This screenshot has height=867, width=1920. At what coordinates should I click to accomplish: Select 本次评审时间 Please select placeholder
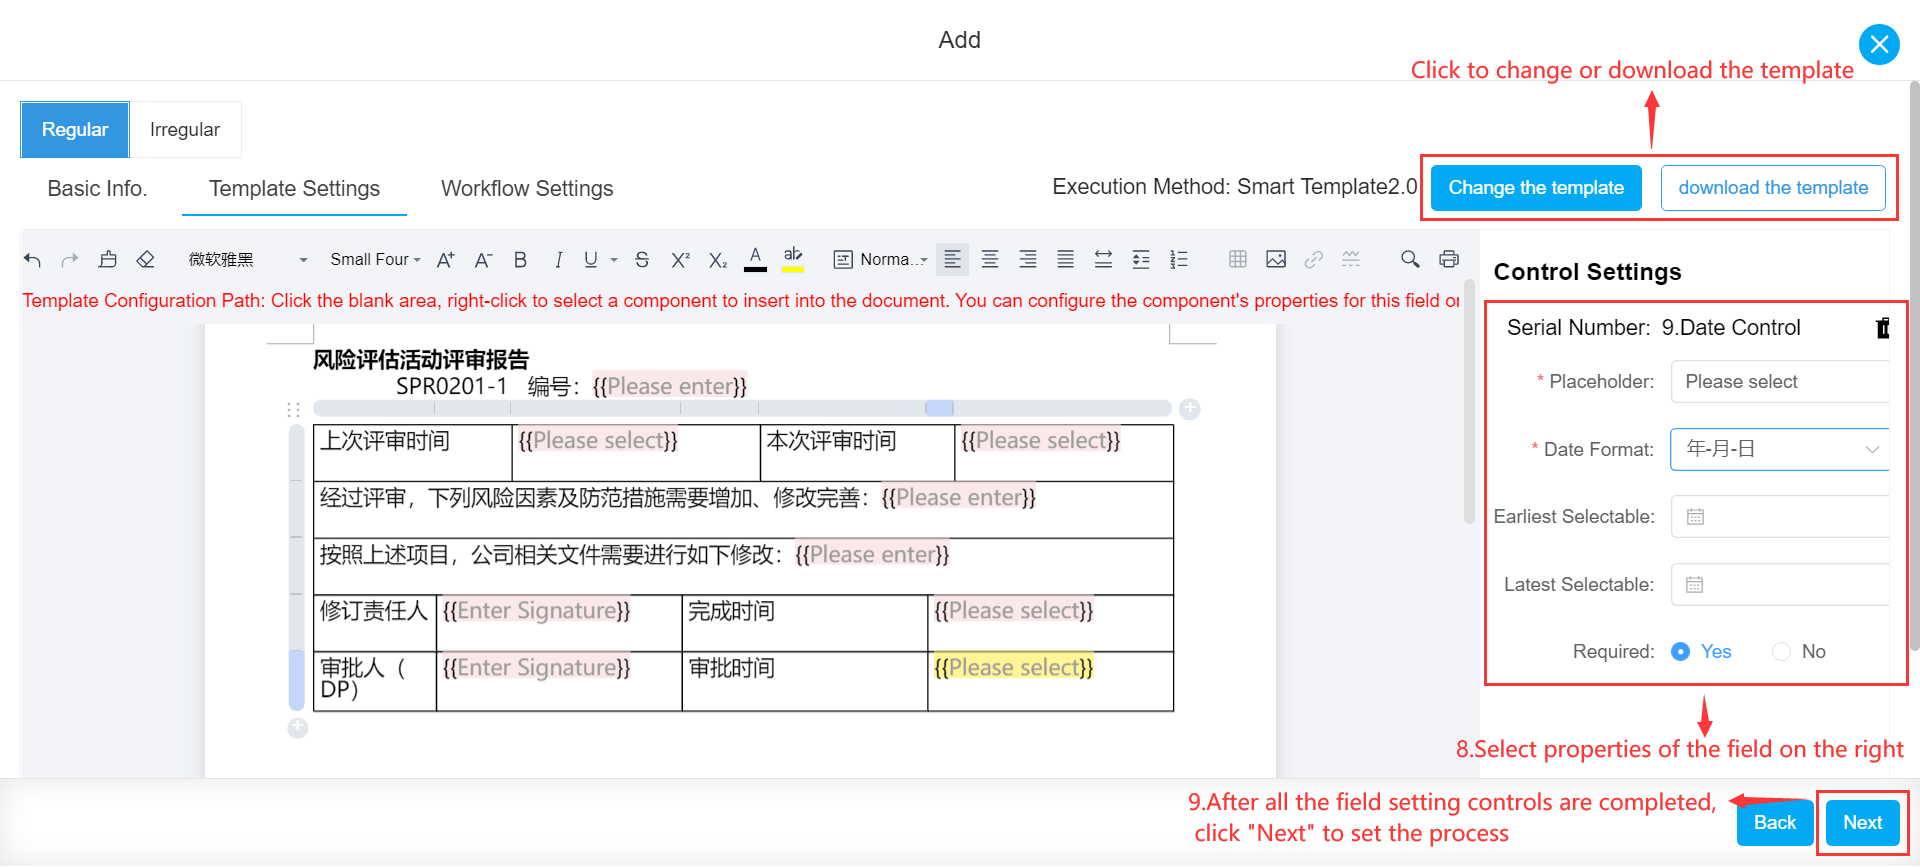pyautogui.click(x=1040, y=441)
